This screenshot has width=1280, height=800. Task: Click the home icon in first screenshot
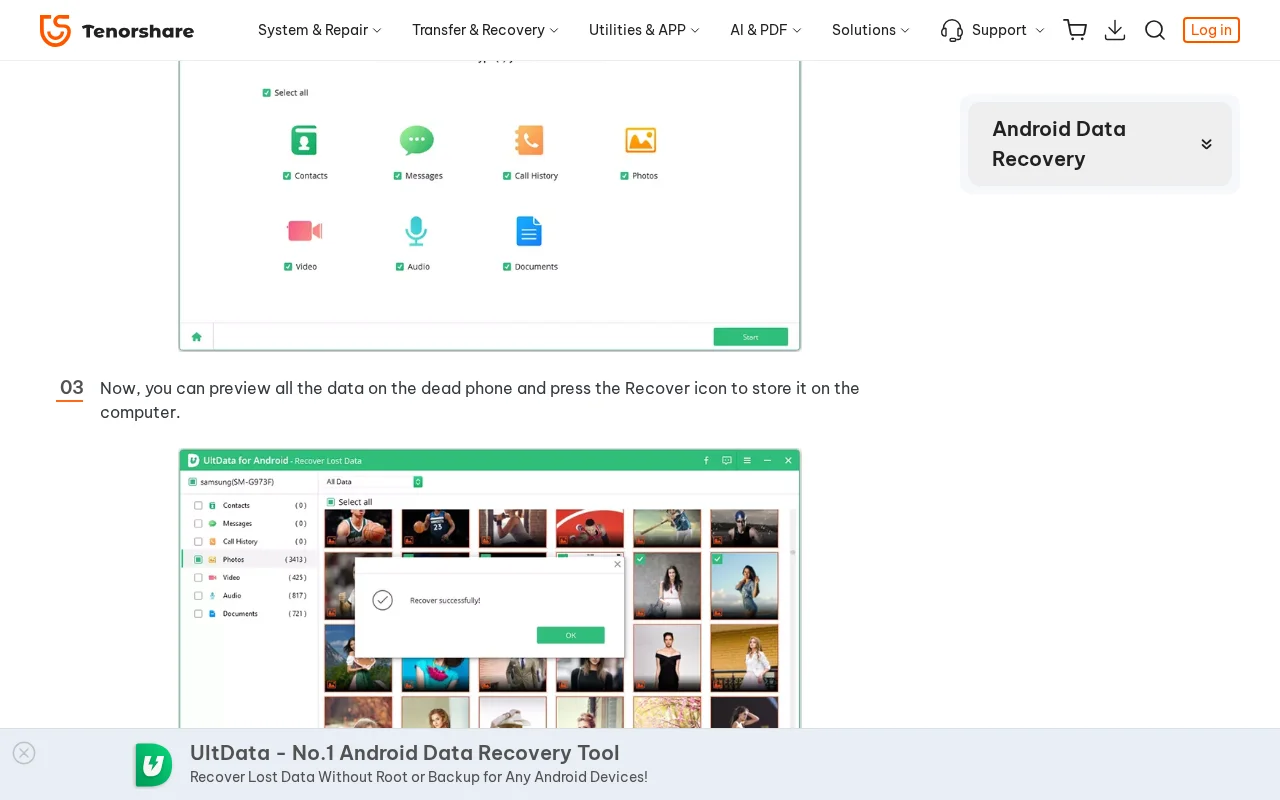(197, 337)
